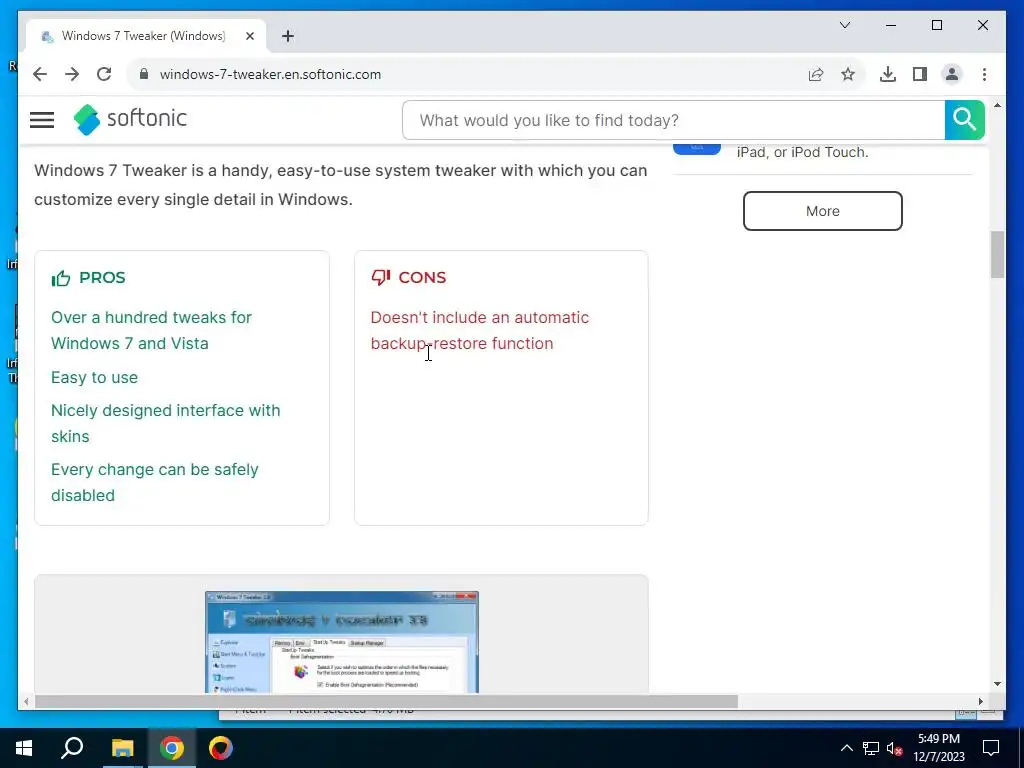Viewport: 1024px width, 768px height.
Task: Select the Windows 7 Tweaker tab
Action: click(146, 36)
